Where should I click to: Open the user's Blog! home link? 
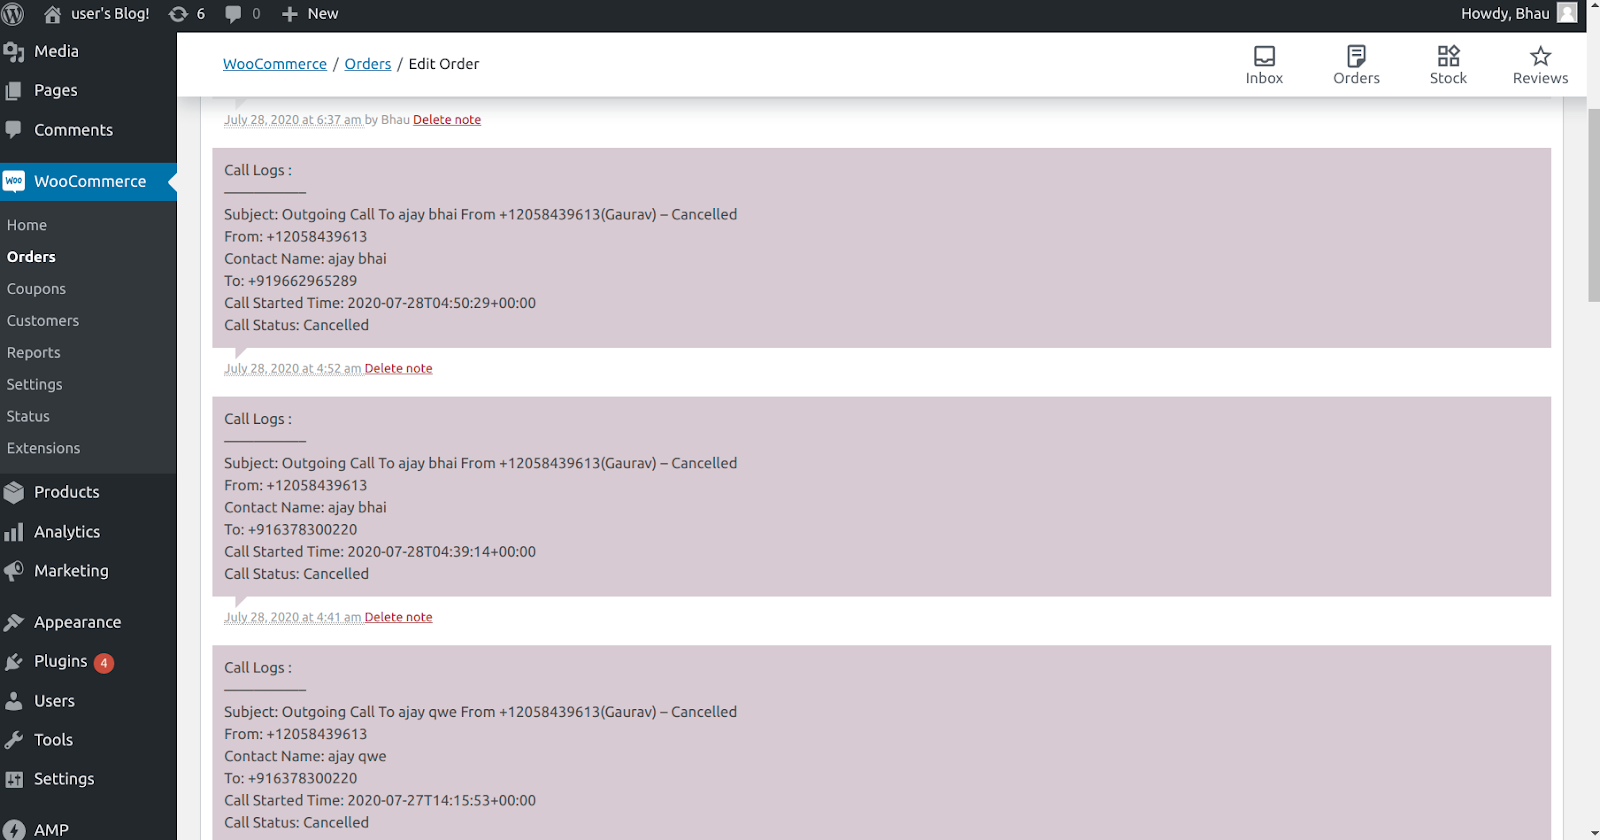click(x=97, y=14)
